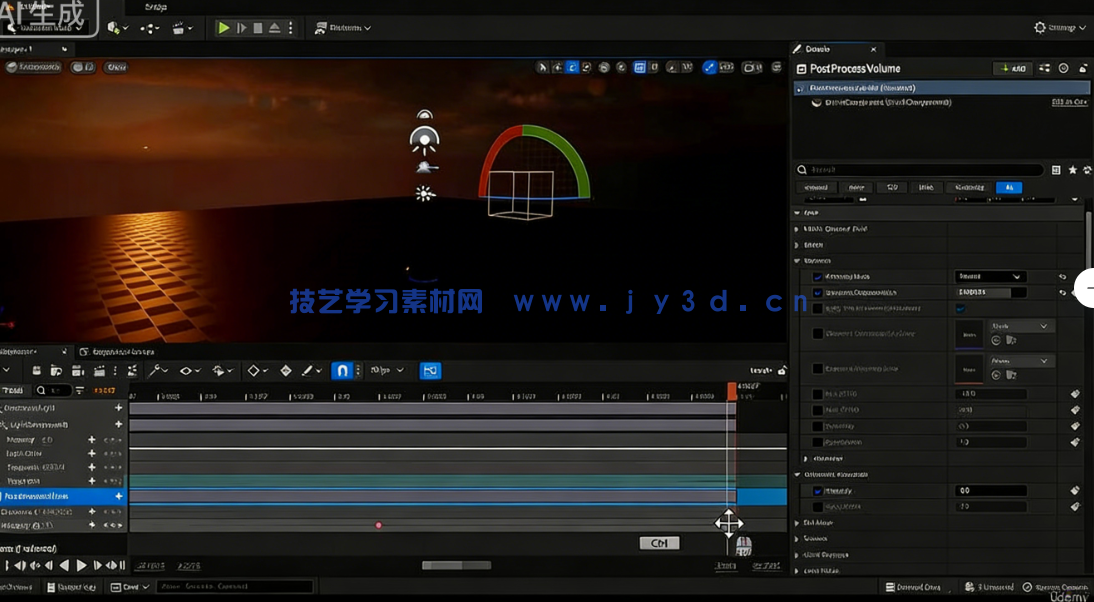Open the Metering Mode dropdown set to Manual
The width and height of the screenshot is (1094, 602).
[x=990, y=276]
